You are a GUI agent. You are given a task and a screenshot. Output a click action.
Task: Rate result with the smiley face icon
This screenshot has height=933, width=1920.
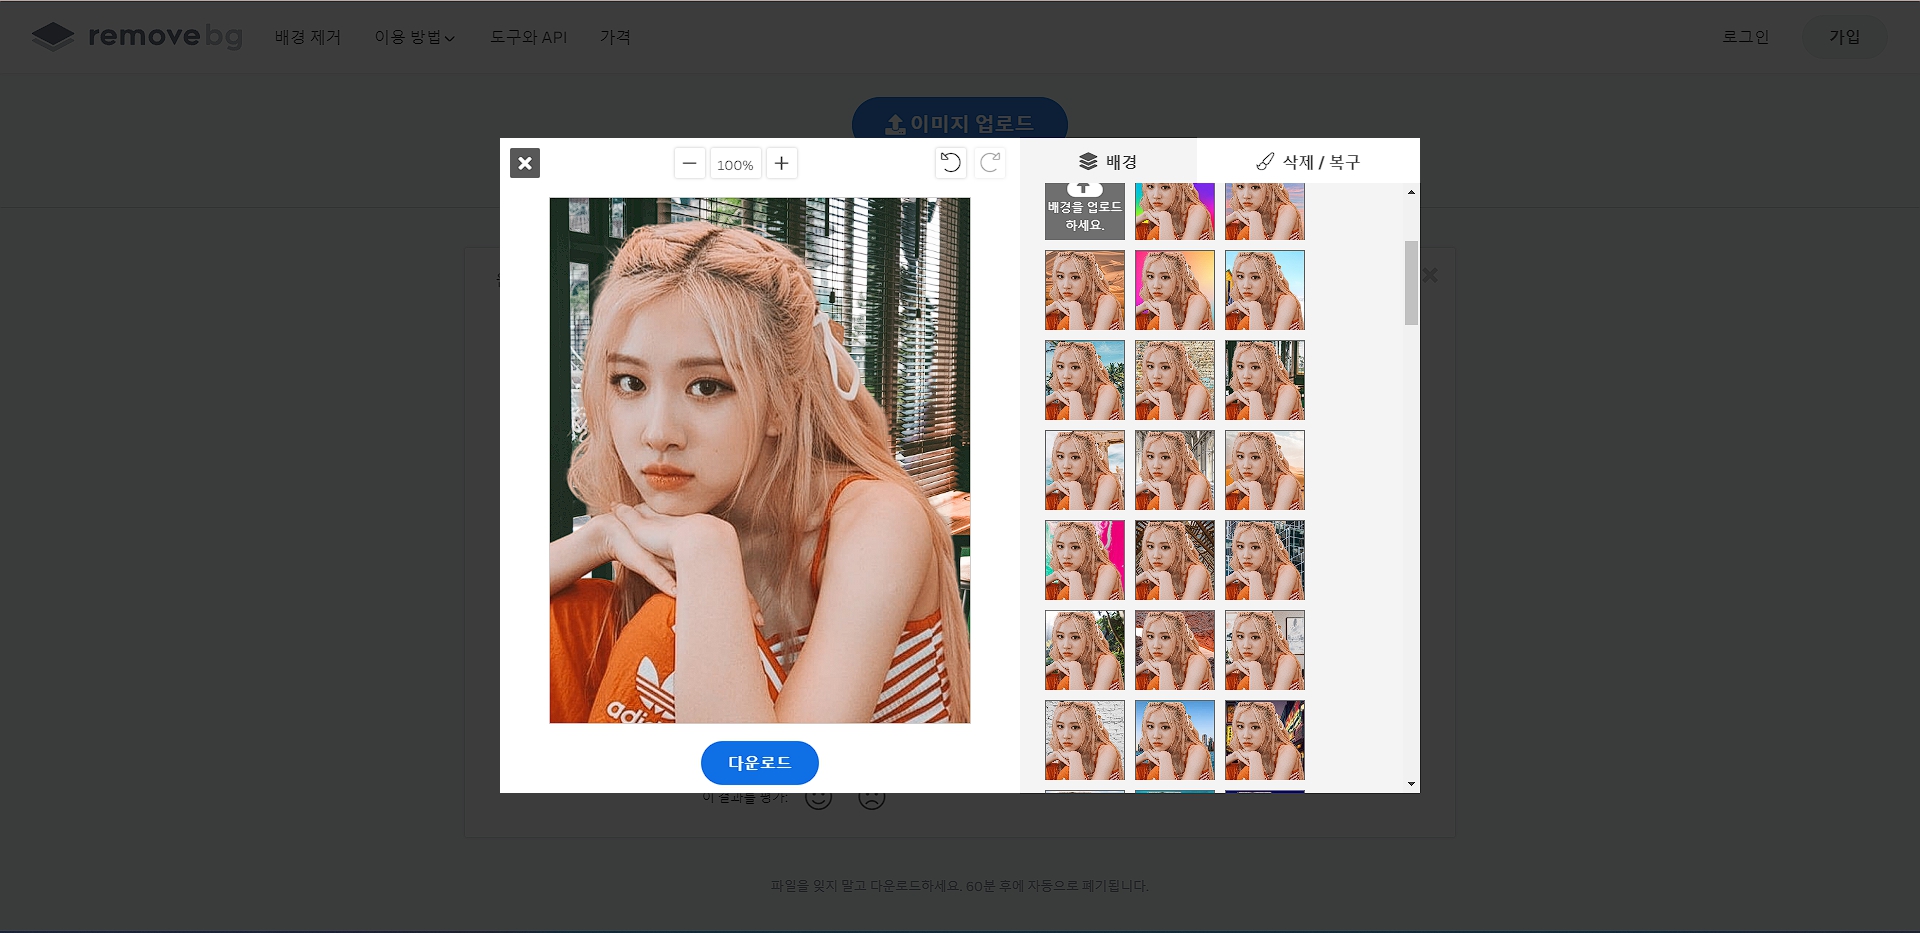(819, 799)
